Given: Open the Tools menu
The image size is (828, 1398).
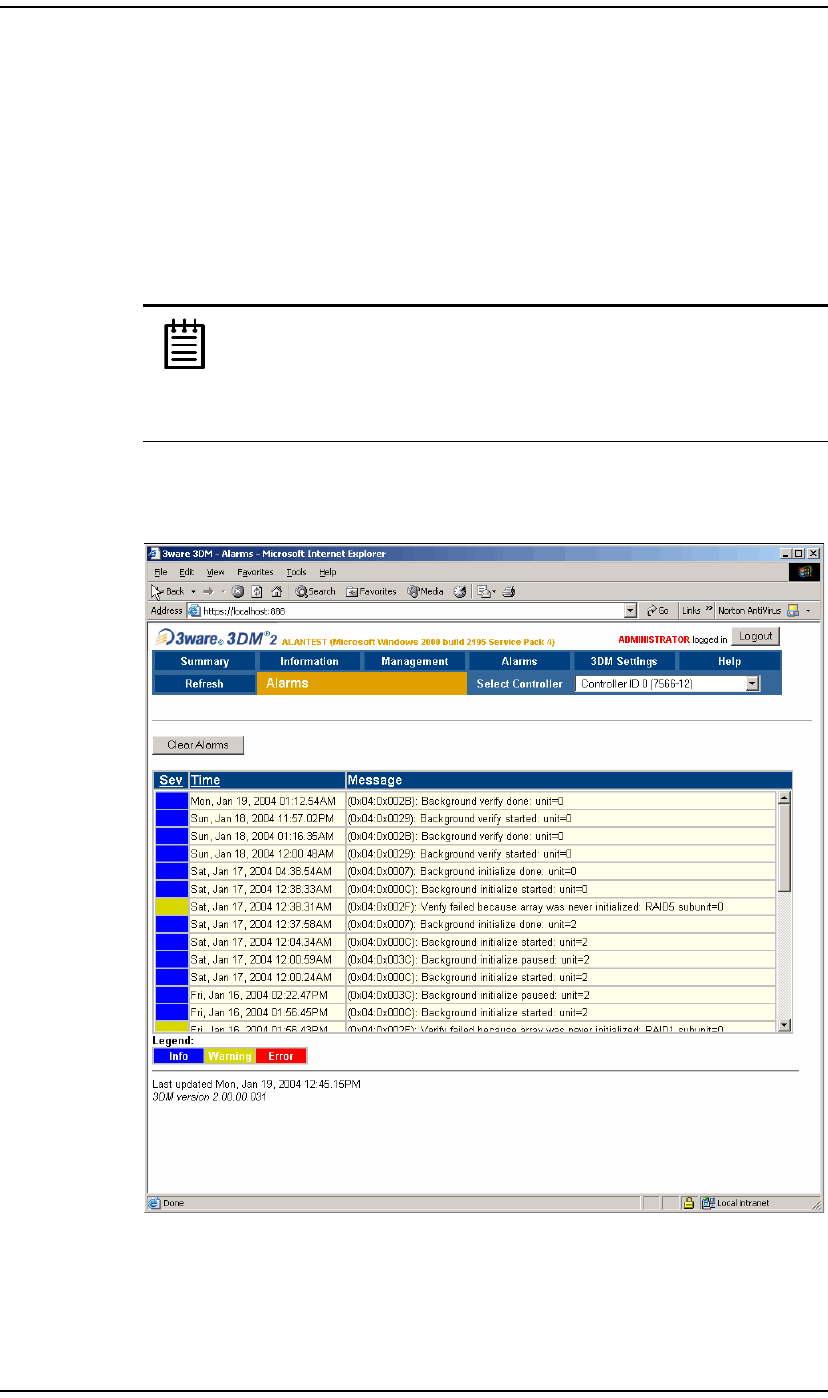Looking at the screenshot, I should (296, 572).
